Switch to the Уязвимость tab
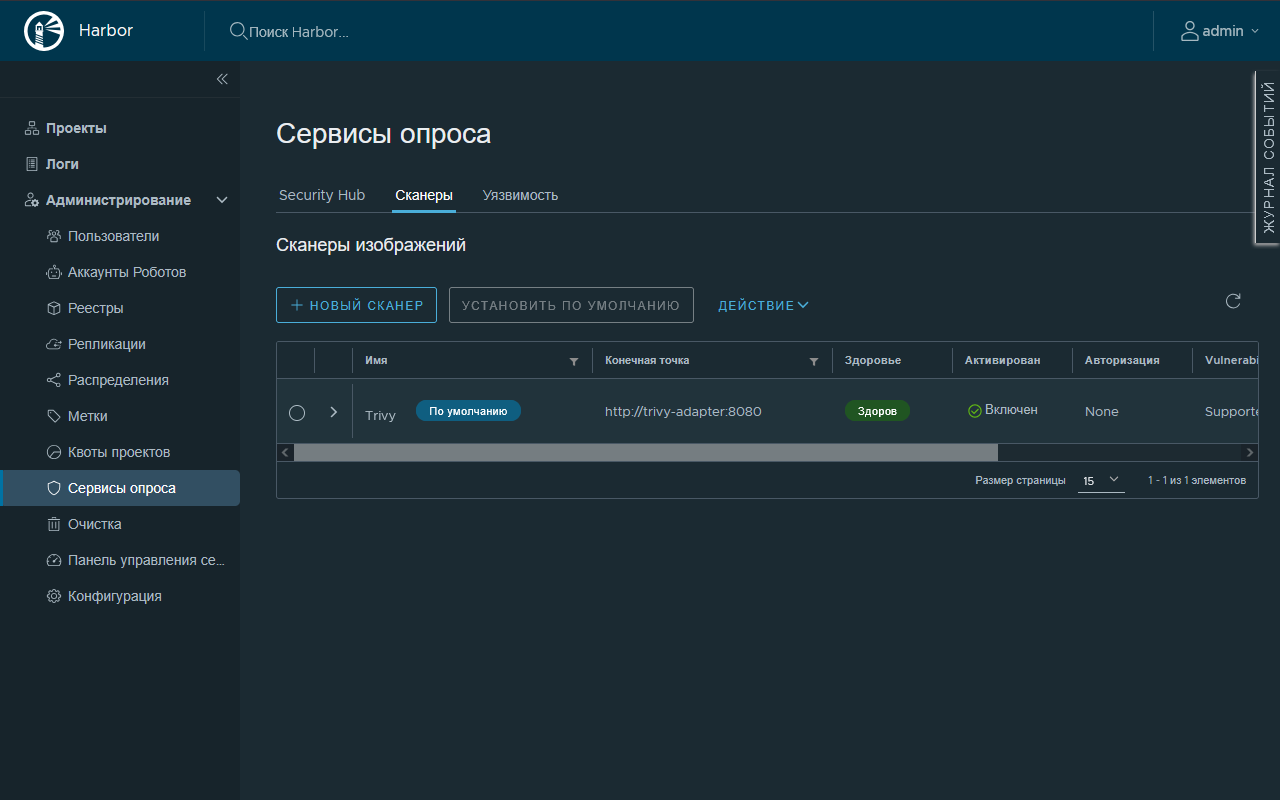The height and width of the screenshot is (800, 1280). click(520, 195)
